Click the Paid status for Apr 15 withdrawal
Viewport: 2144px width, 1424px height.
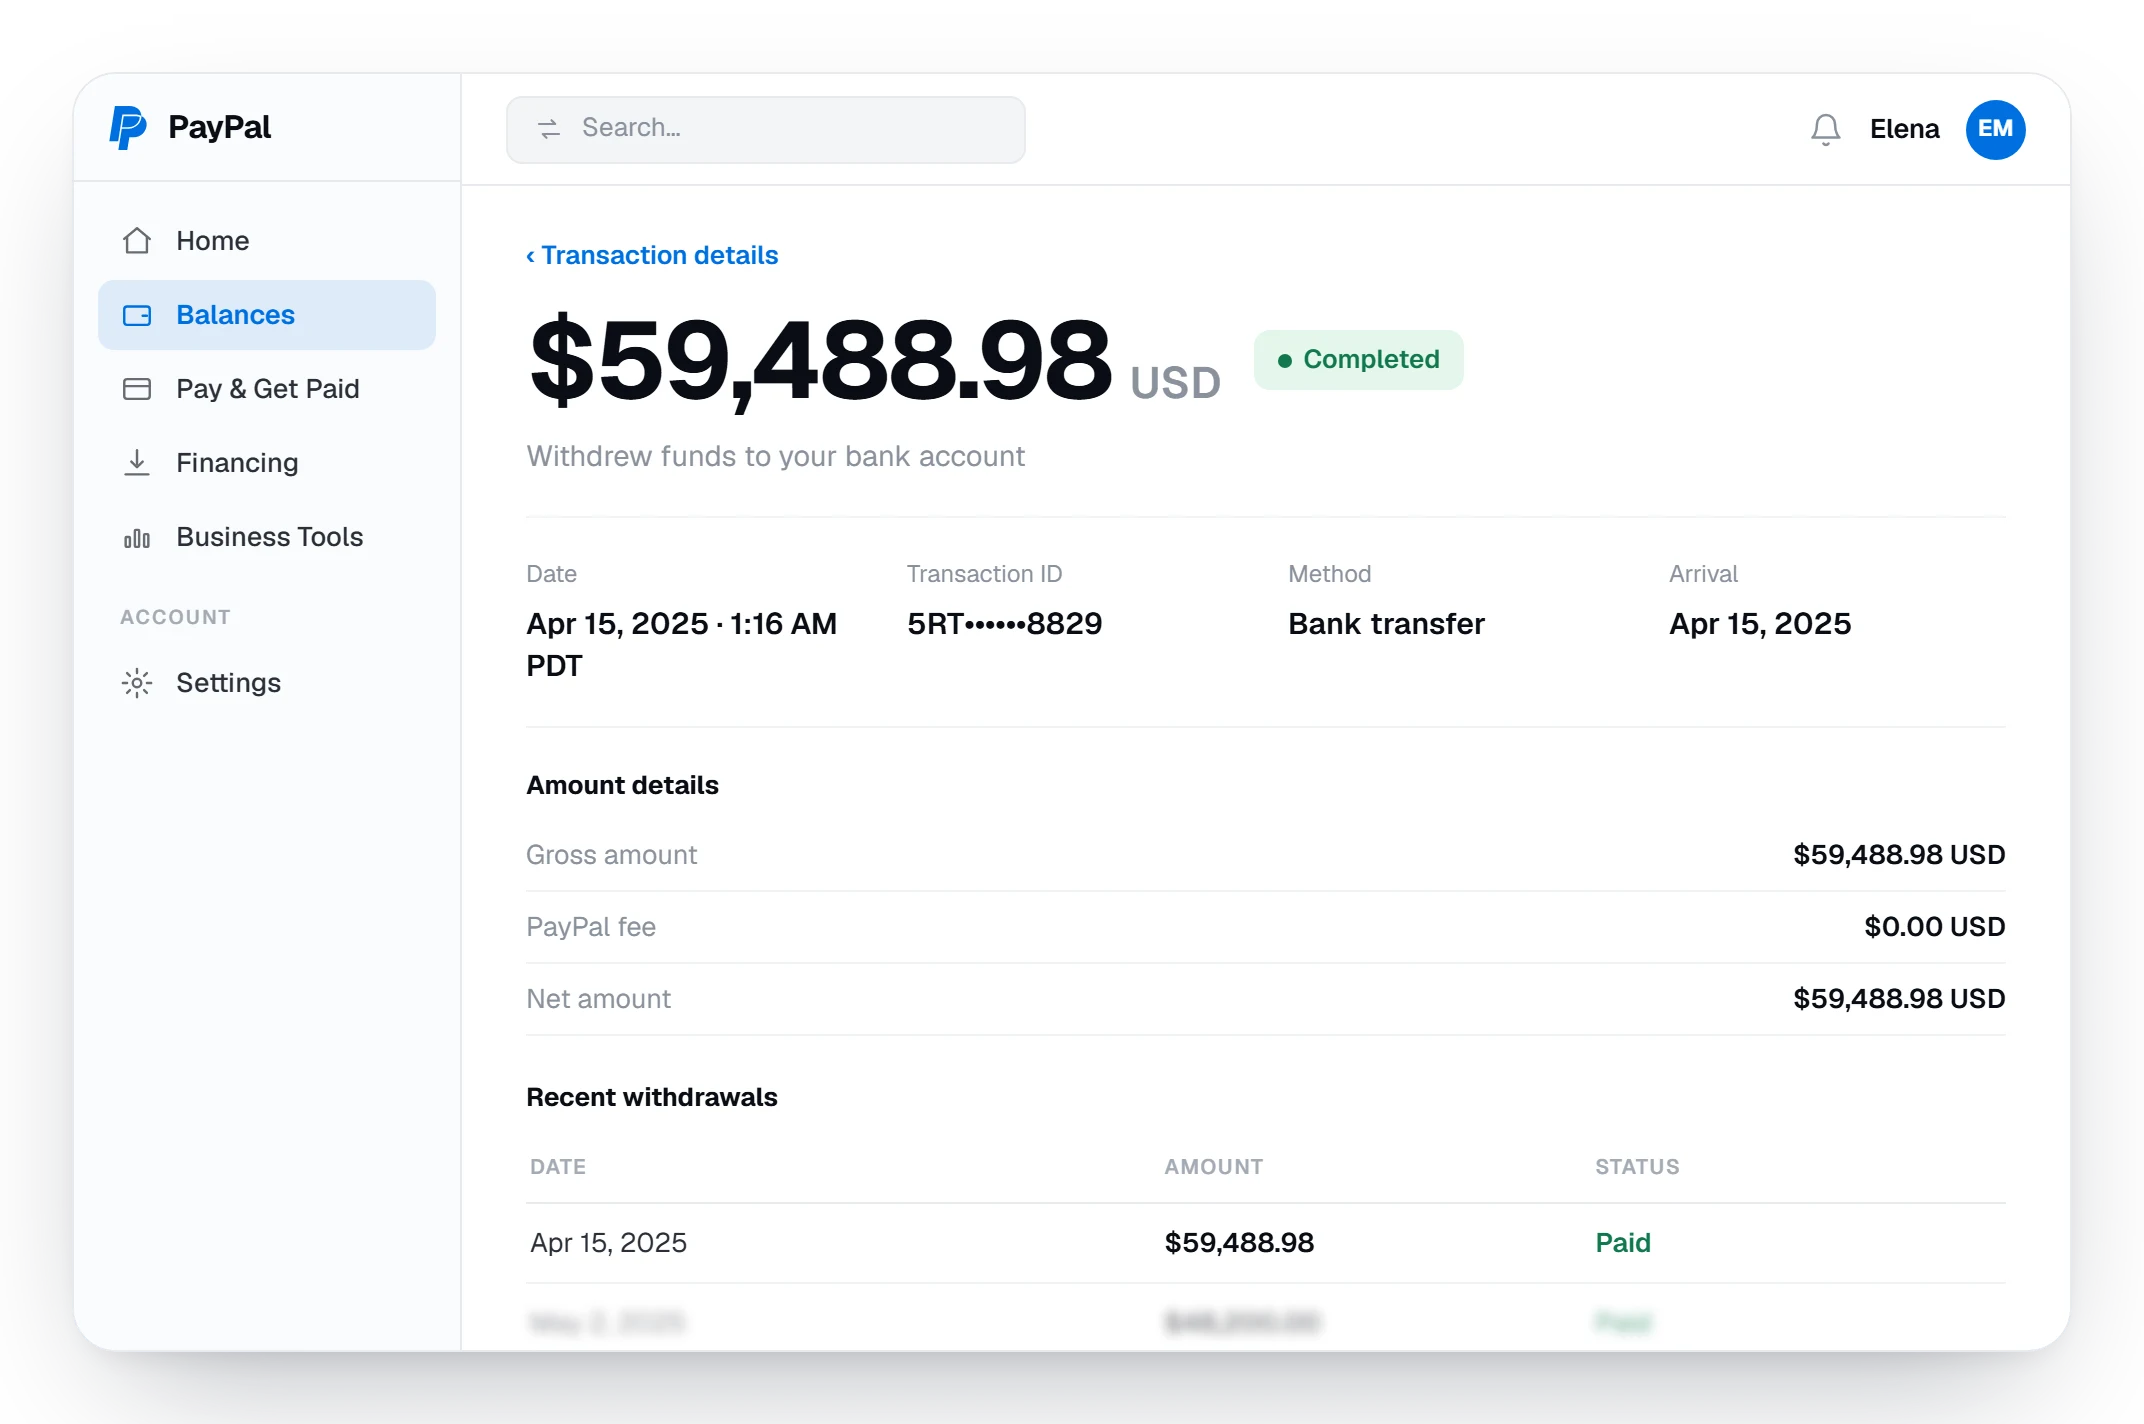point(1622,1243)
